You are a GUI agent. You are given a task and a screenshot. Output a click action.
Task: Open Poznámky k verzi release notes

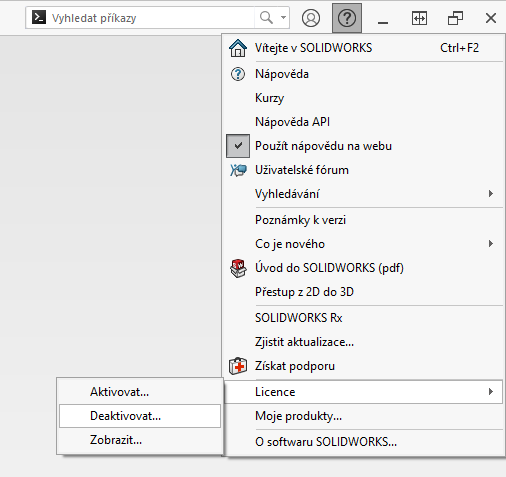[364, 220]
